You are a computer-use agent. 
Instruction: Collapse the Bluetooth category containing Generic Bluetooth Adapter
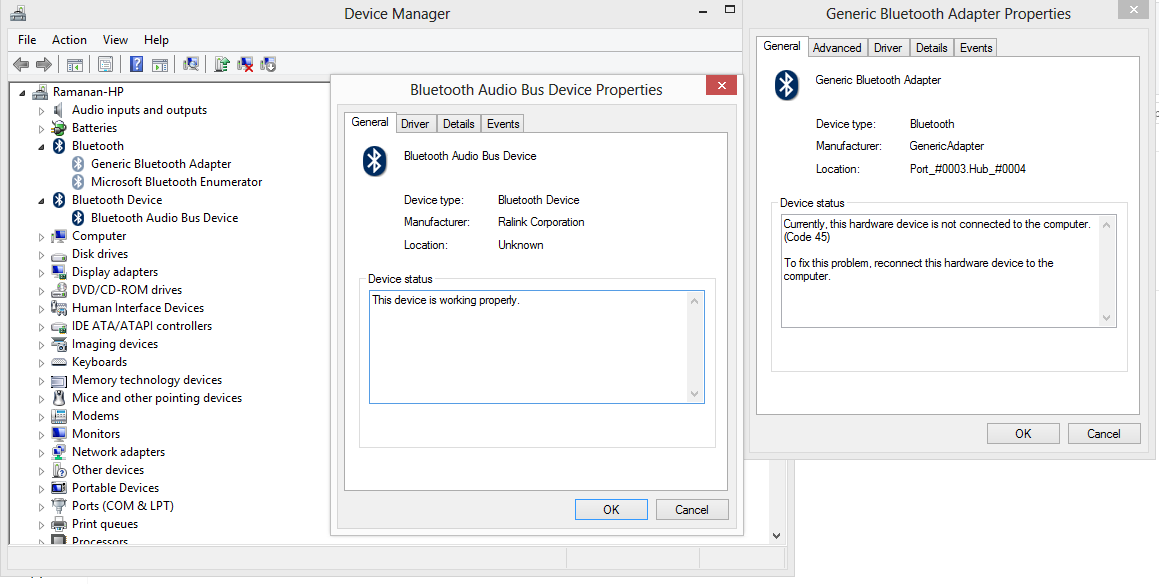[41, 146]
